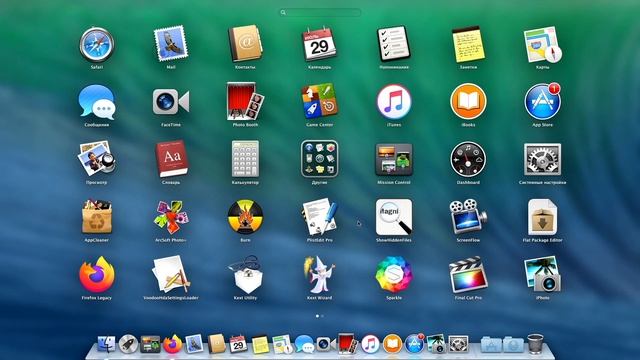Screen dimensions: 640x360
Task: Click the Launchpad rocket in the Dock
Action: 128,344
